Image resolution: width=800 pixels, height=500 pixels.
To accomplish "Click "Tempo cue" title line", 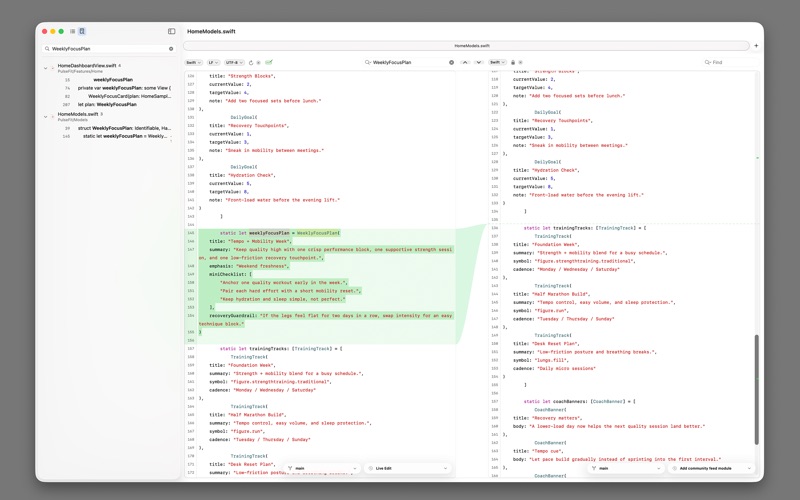I will [x=538, y=451].
